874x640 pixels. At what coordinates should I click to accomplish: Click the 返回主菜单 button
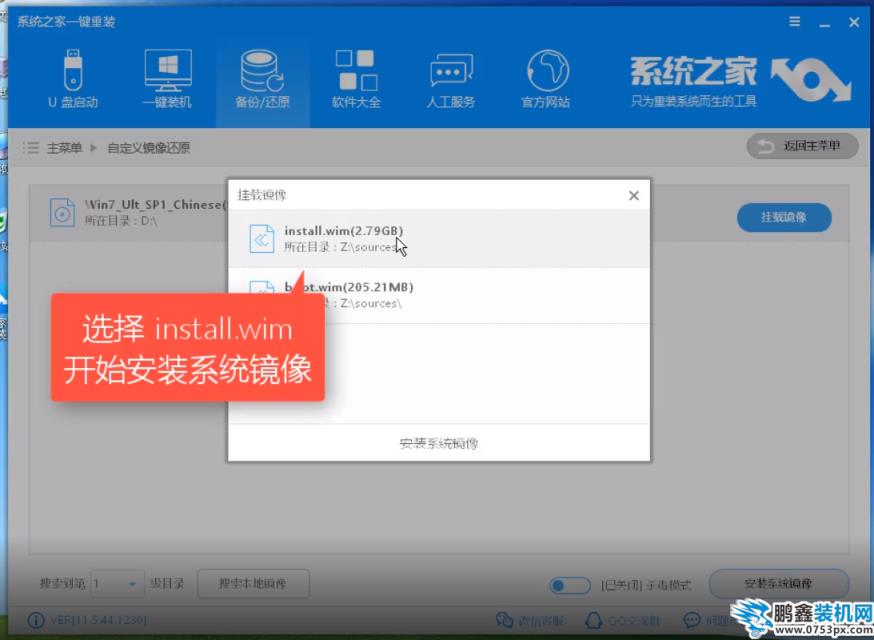coord(802,146)
